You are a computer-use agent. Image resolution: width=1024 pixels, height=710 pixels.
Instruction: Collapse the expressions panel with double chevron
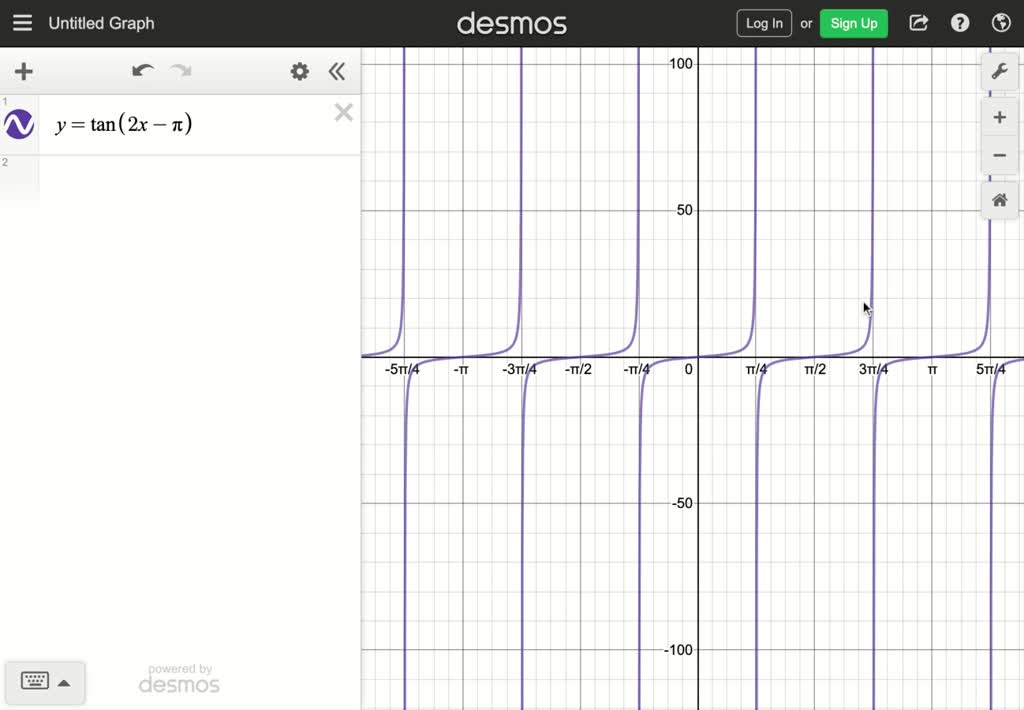tap(337, 71)
